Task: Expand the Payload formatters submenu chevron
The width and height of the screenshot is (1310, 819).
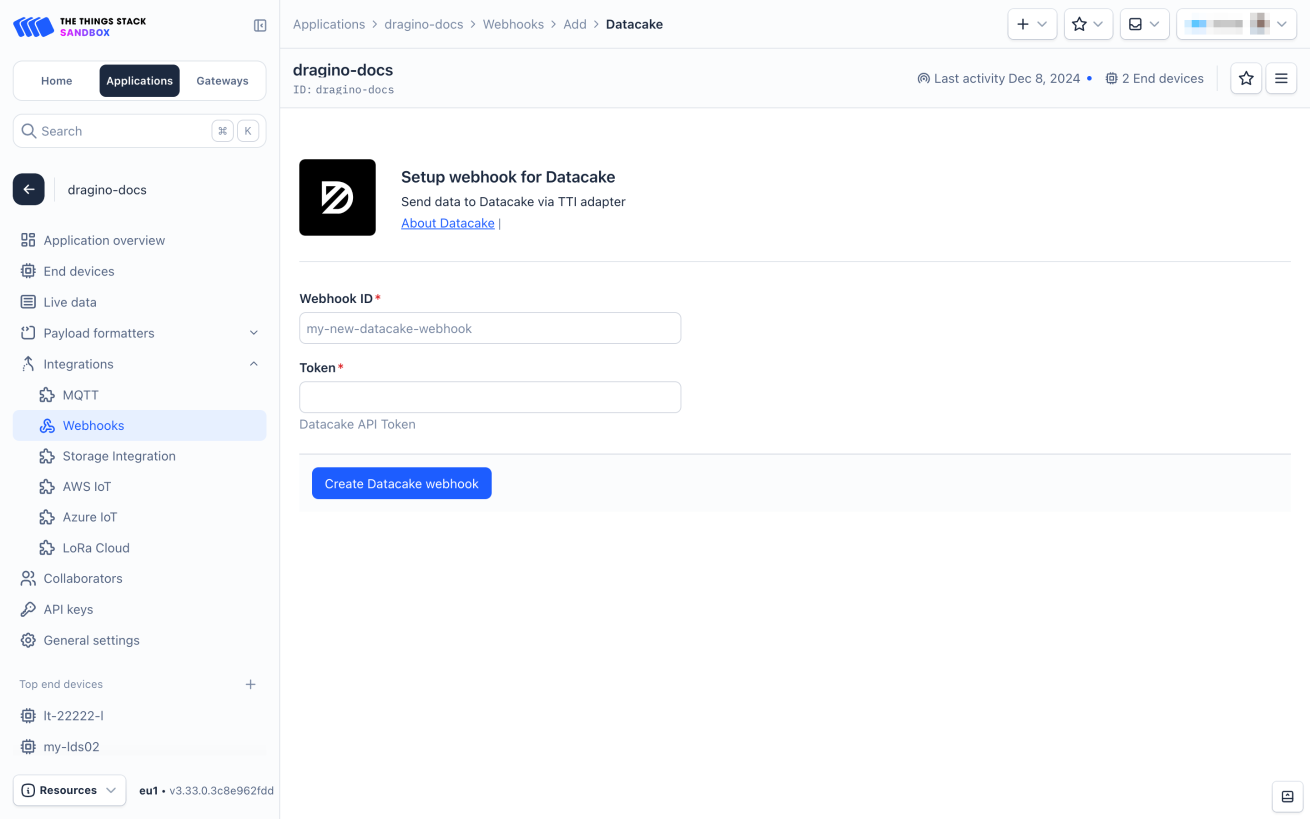Action: pyautogui.click(x=254, y=333)
